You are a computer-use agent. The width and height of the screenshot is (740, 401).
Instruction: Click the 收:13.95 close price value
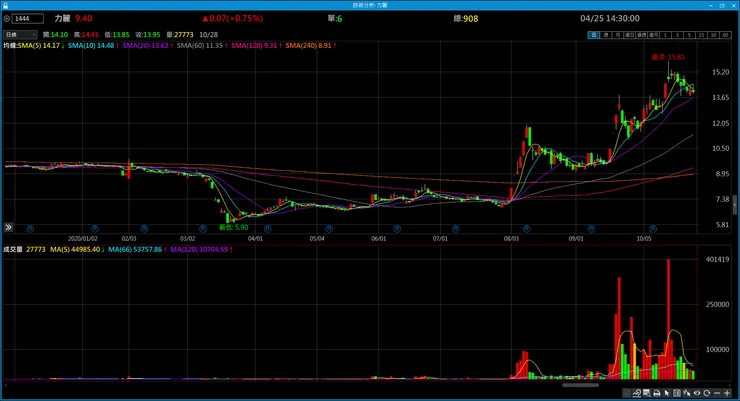(x=148, y=35)
